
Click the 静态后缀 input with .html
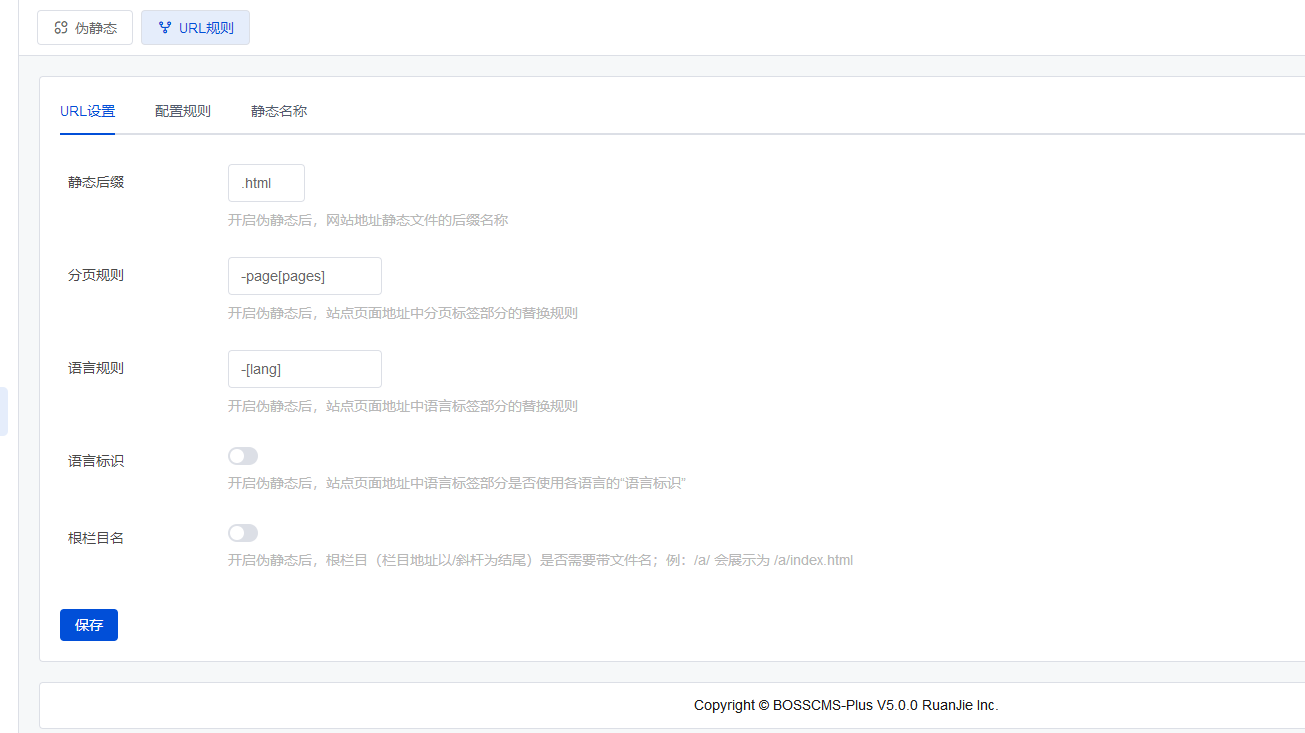[x=266, y=183]
